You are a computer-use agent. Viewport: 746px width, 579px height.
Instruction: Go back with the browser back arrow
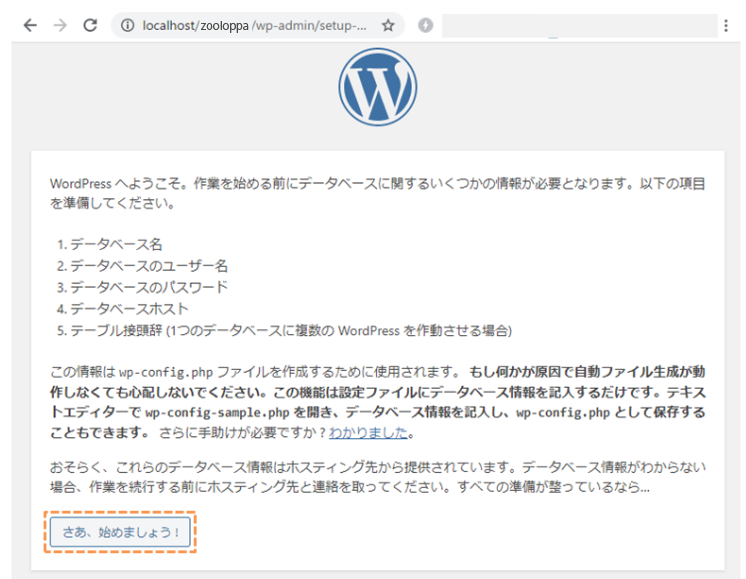tap(30, 25)
